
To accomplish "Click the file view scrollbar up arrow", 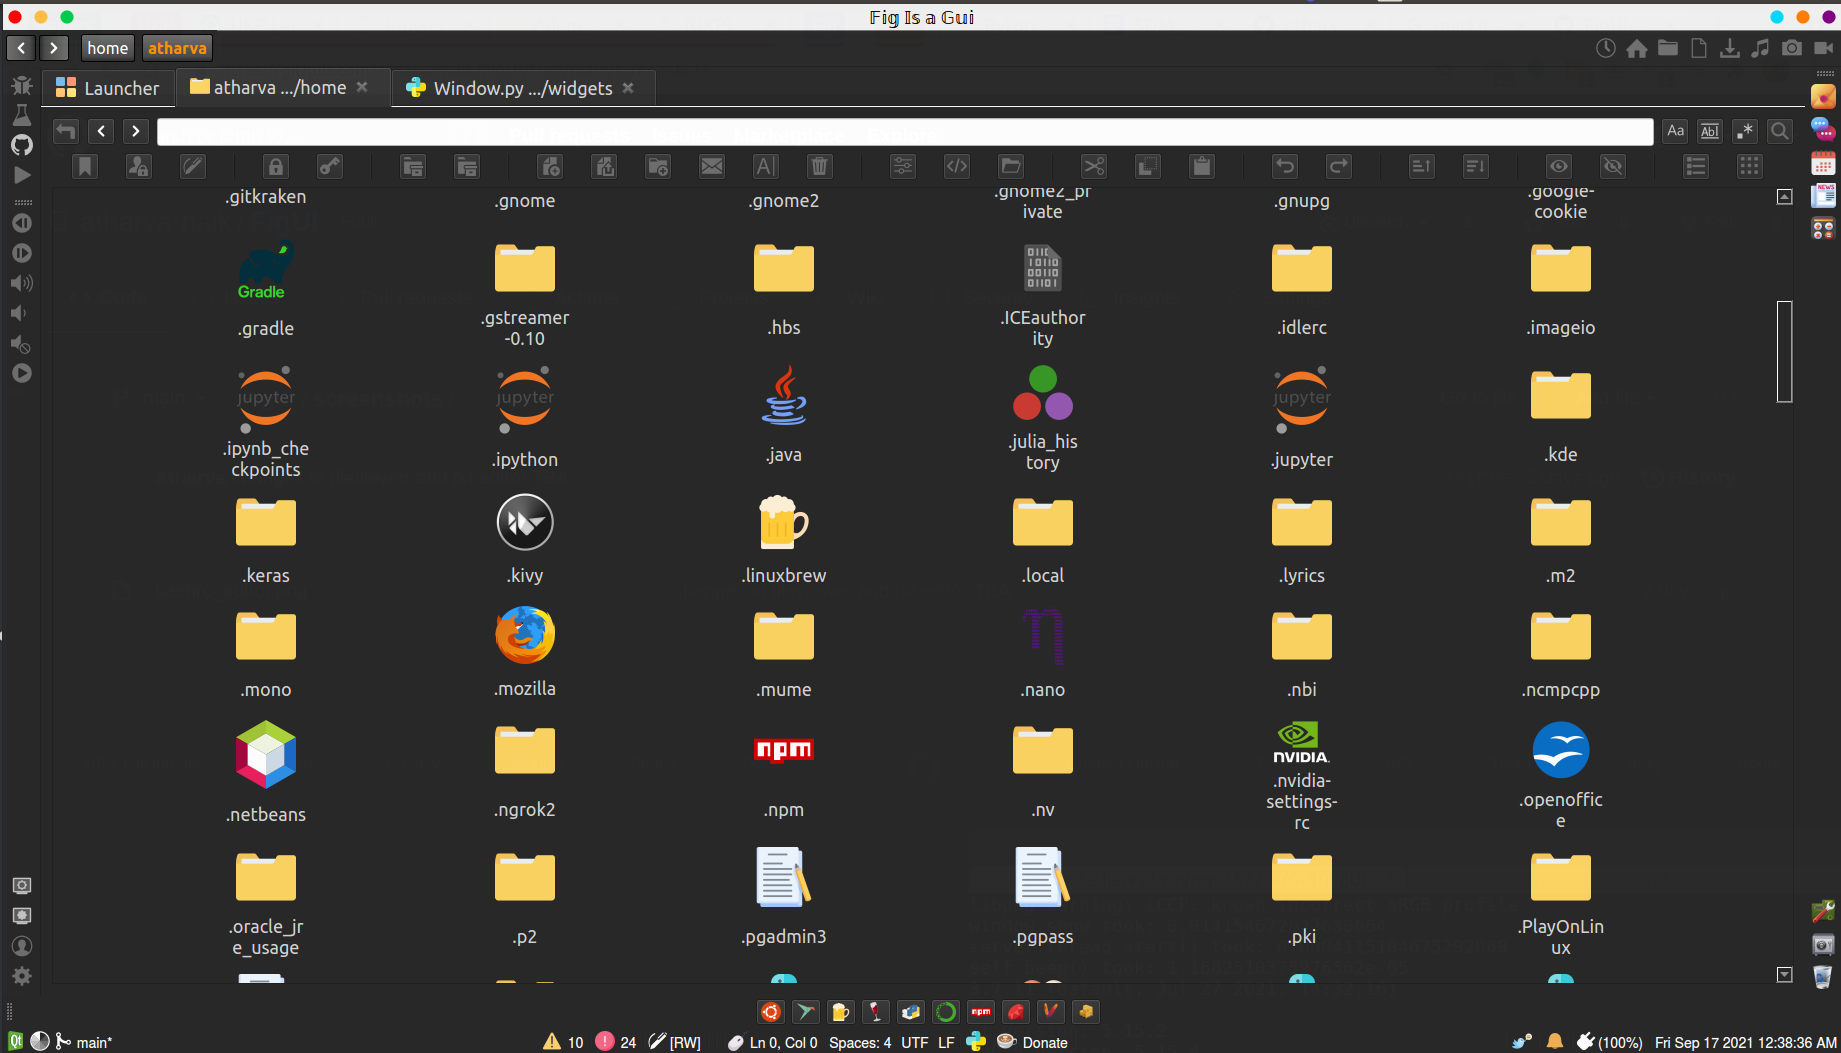I will tap(1785, 197).
